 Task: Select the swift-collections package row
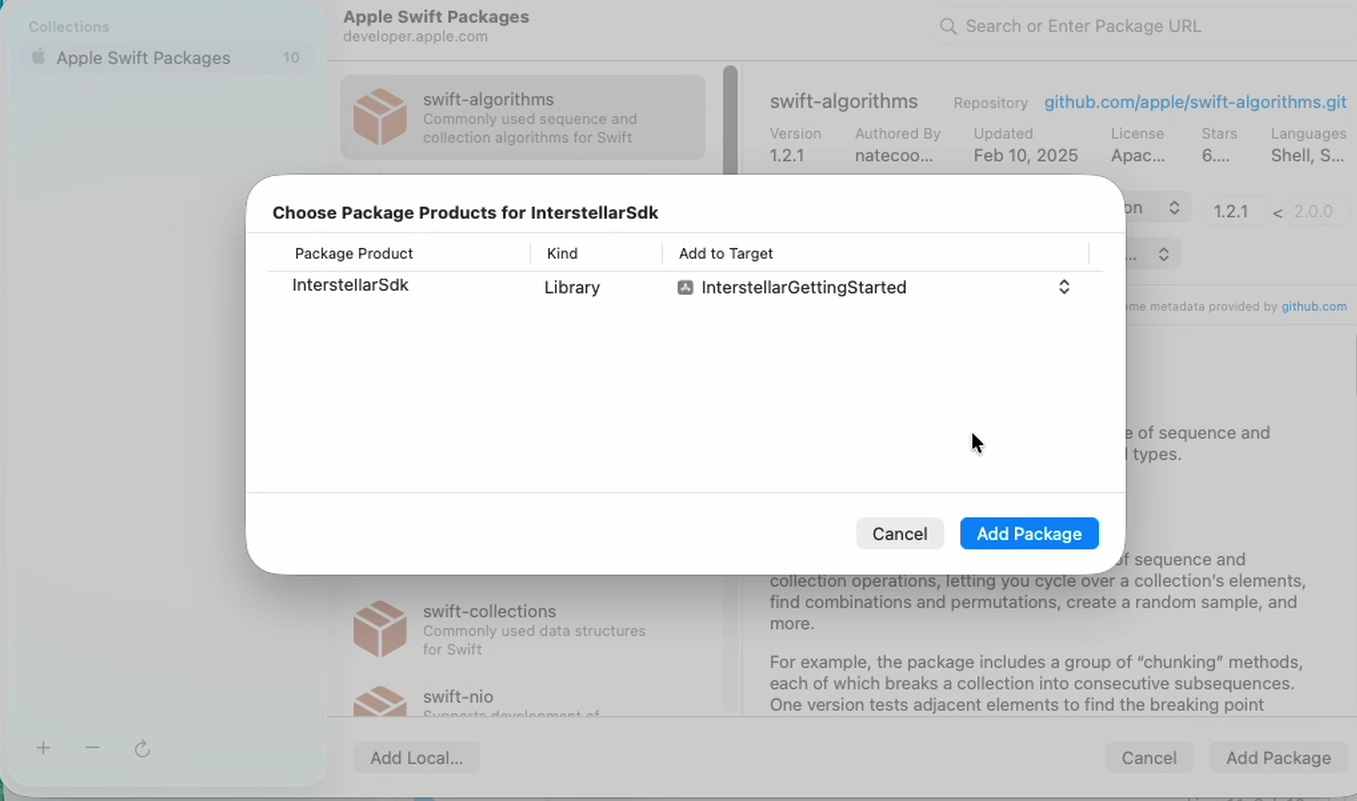pos(523,629)
